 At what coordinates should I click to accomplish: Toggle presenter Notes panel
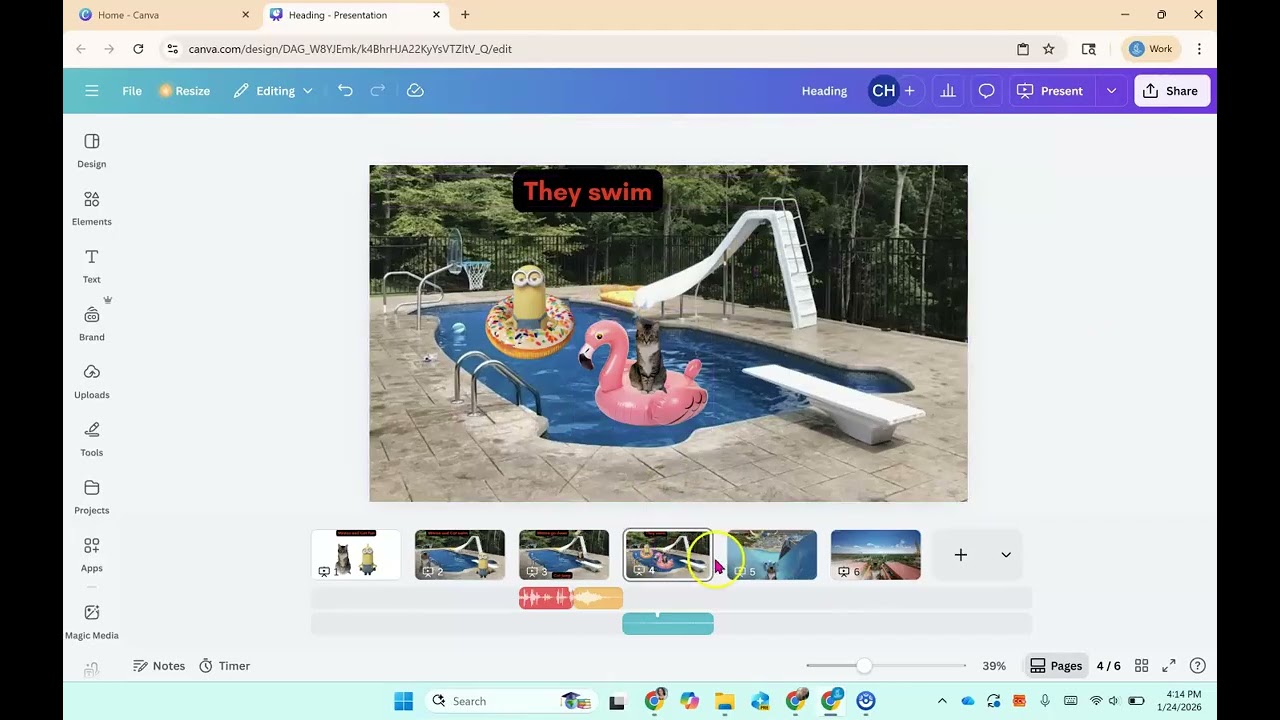pyautogui.click(x=159, y=666)
